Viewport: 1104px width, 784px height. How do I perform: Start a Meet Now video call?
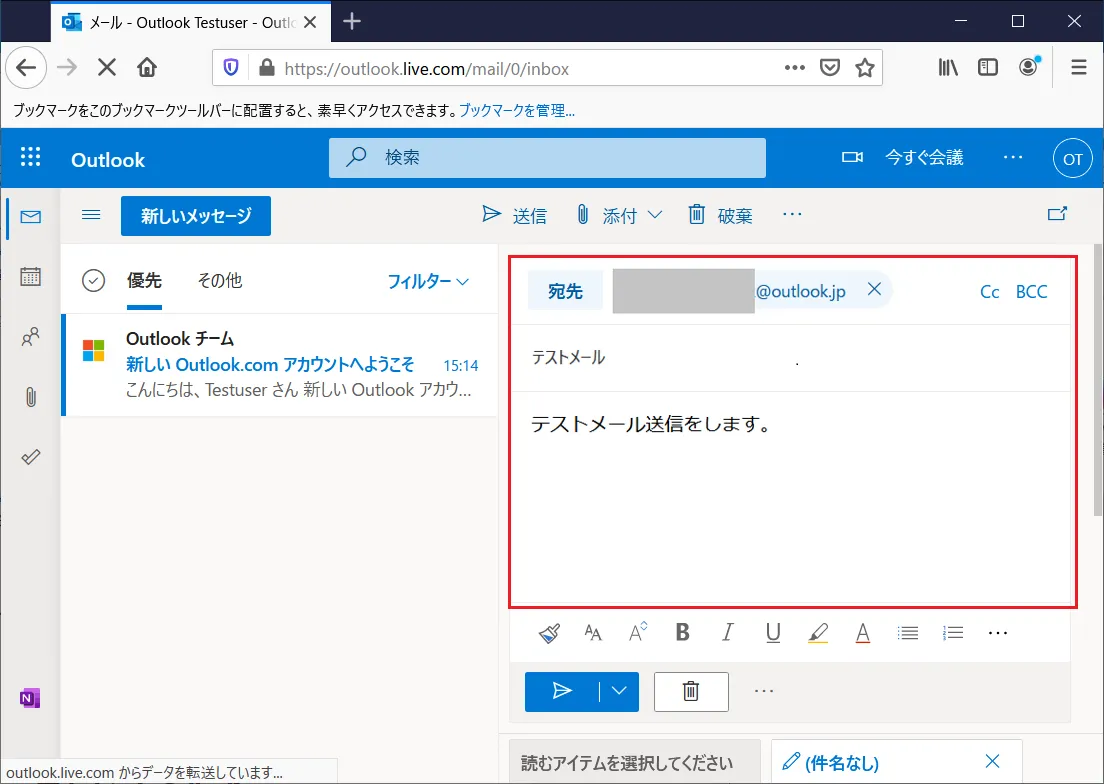pos(903,157)
